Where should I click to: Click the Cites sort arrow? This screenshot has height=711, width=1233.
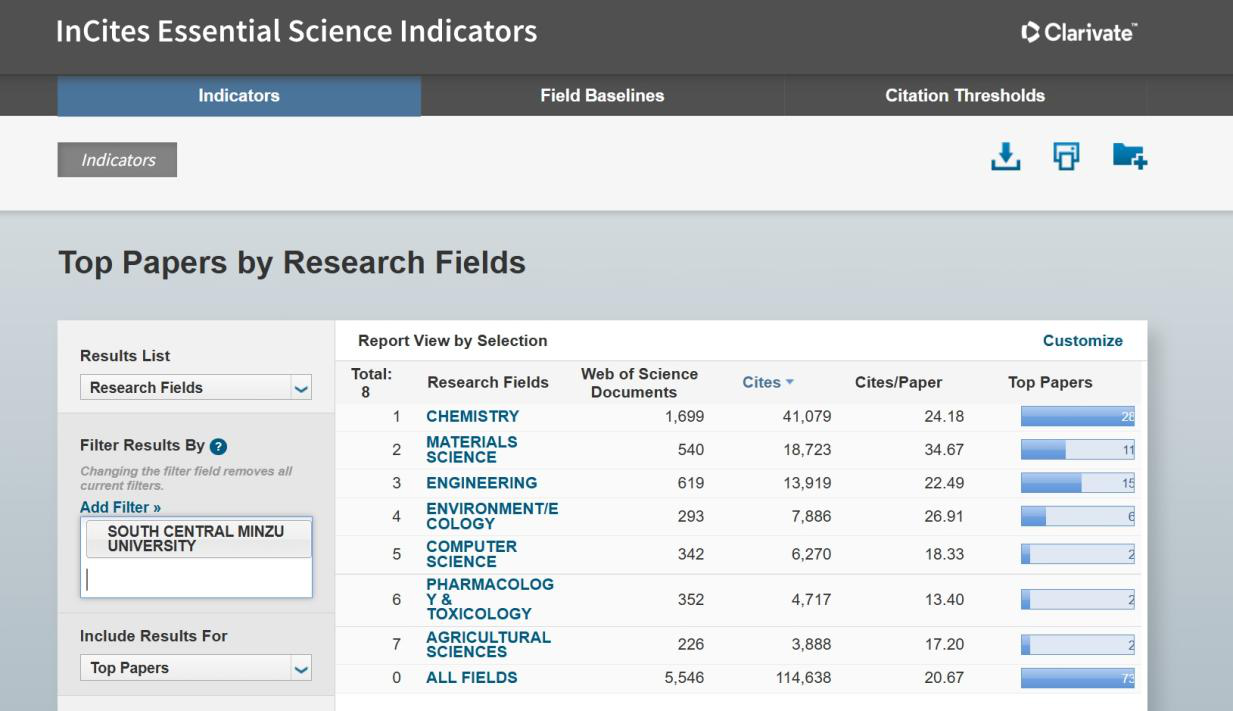(x=789, y=383)
